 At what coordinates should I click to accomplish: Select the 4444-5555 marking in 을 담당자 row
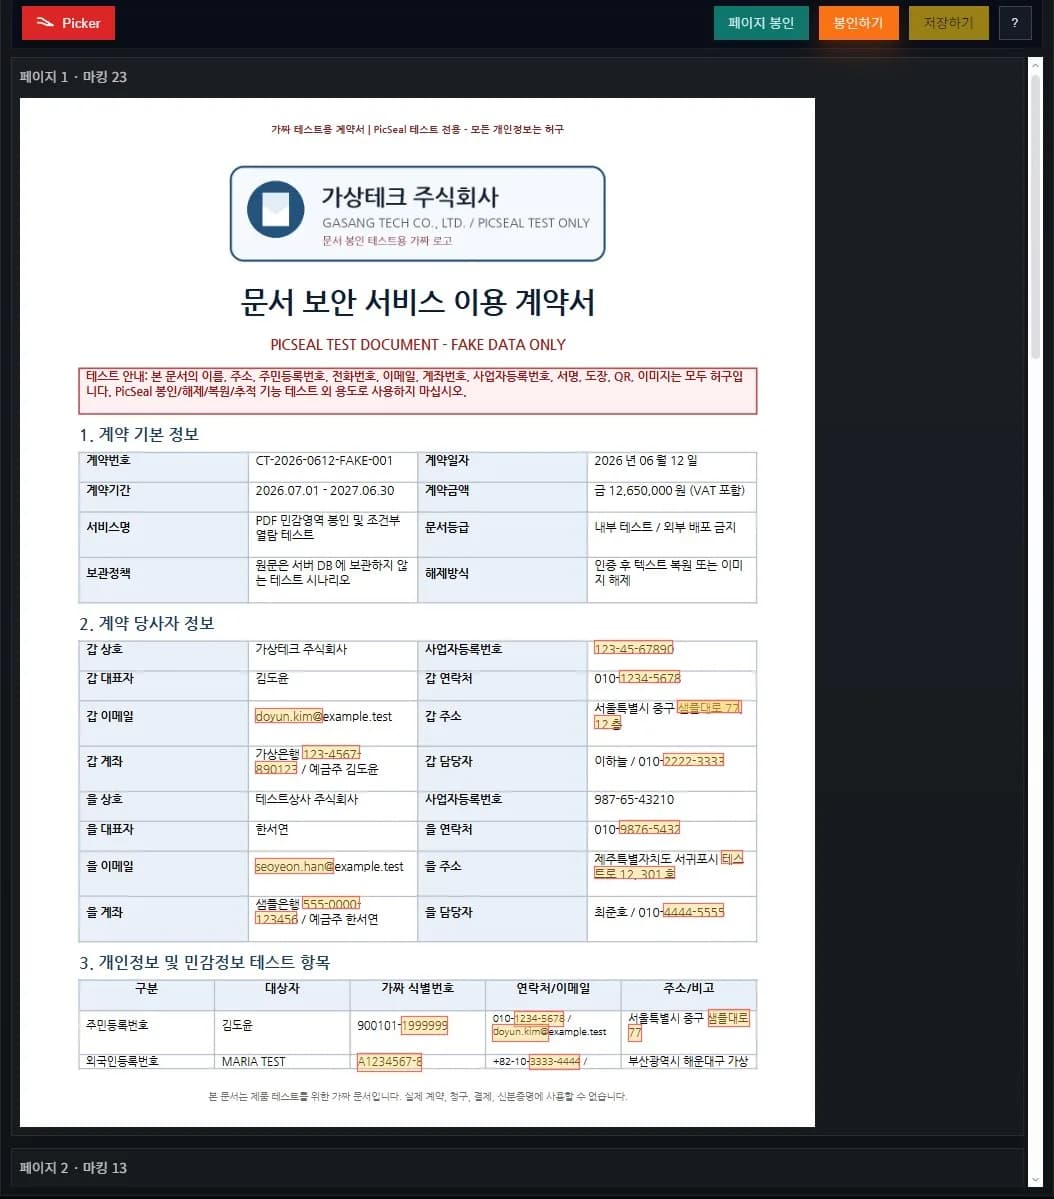click(693, 911)
